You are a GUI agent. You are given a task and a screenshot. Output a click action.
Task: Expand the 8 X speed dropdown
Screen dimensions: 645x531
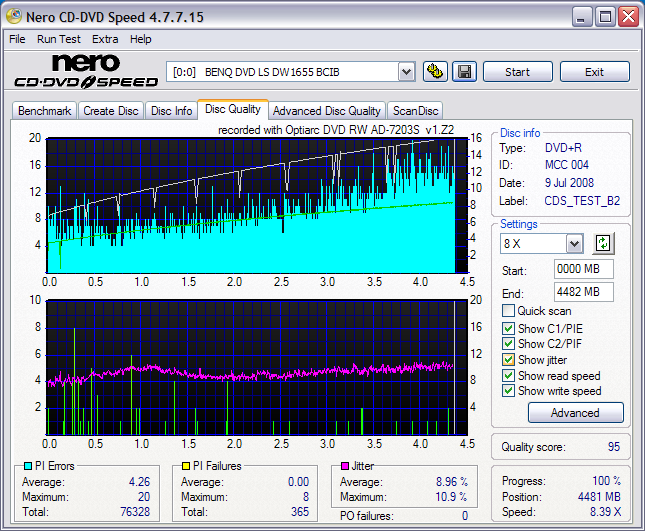pyautogui.click(x=574, y=244)
